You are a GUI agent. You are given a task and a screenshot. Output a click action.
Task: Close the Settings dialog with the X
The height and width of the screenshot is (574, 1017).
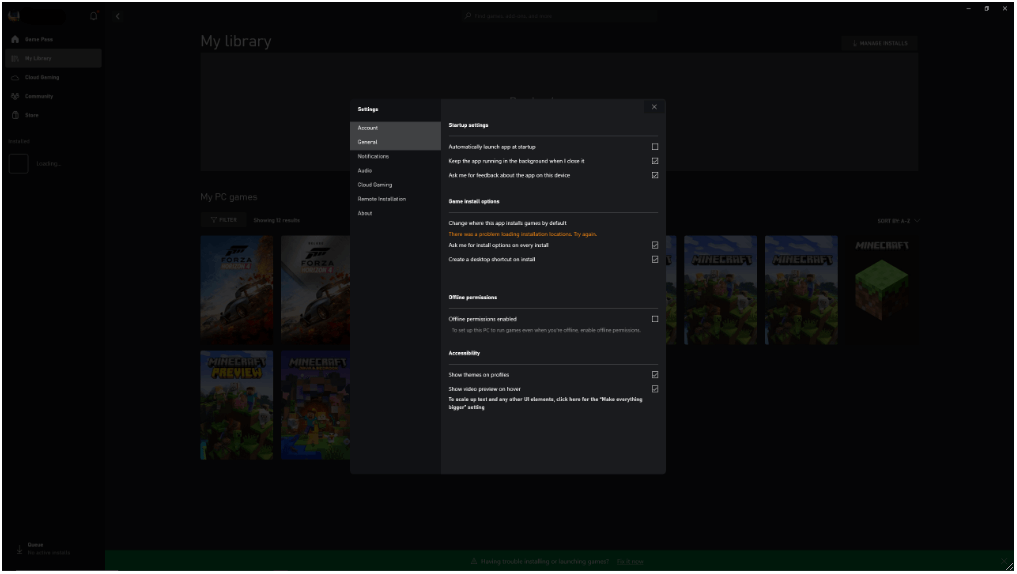tap(654, 107)
